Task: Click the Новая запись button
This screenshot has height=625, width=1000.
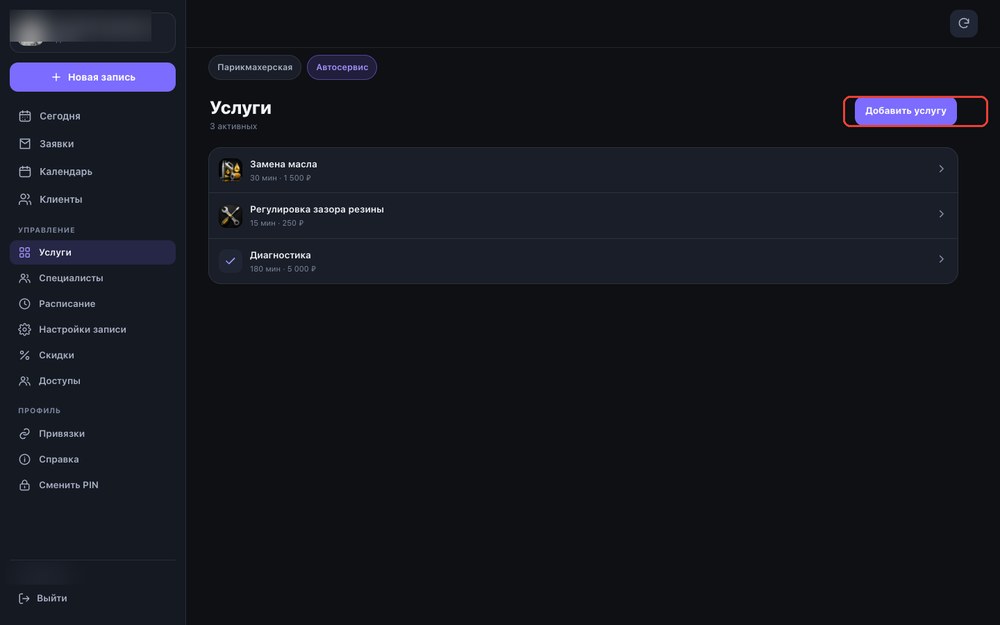Action: tap(92, 77)
